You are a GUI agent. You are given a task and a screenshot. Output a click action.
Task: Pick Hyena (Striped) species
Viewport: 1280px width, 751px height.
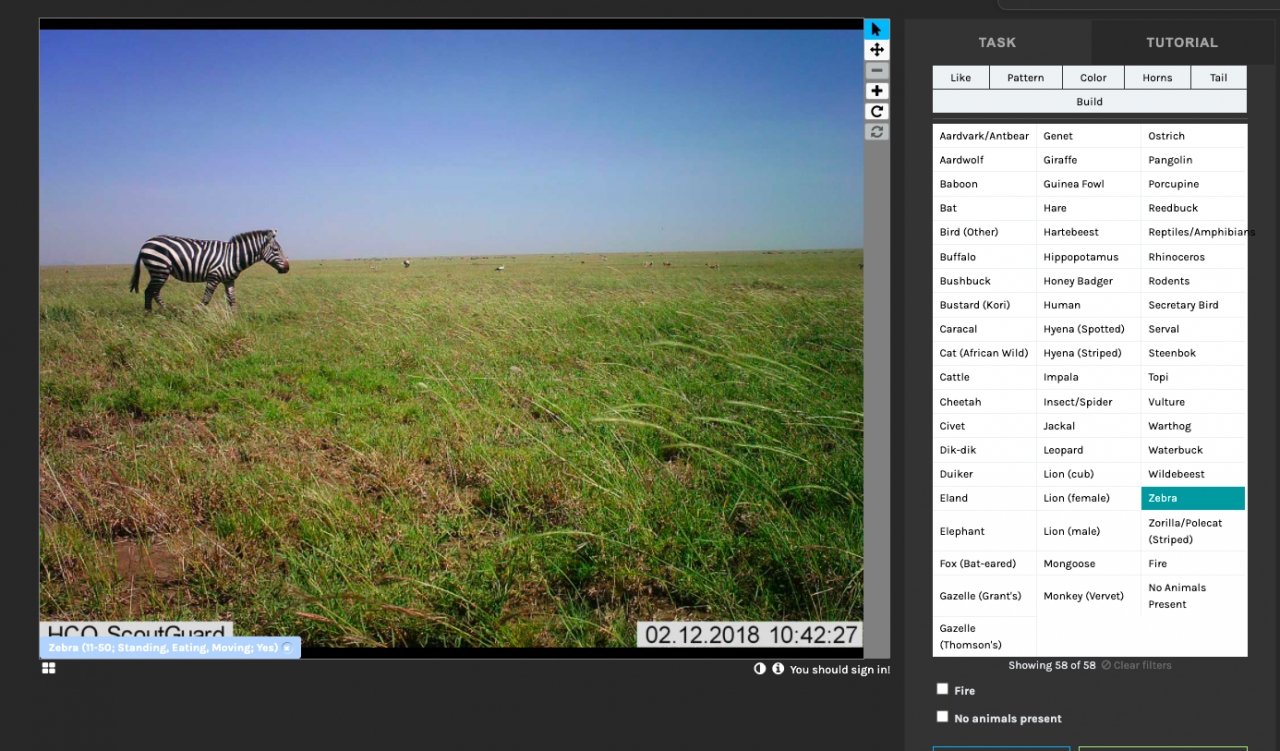(1088, 353)
